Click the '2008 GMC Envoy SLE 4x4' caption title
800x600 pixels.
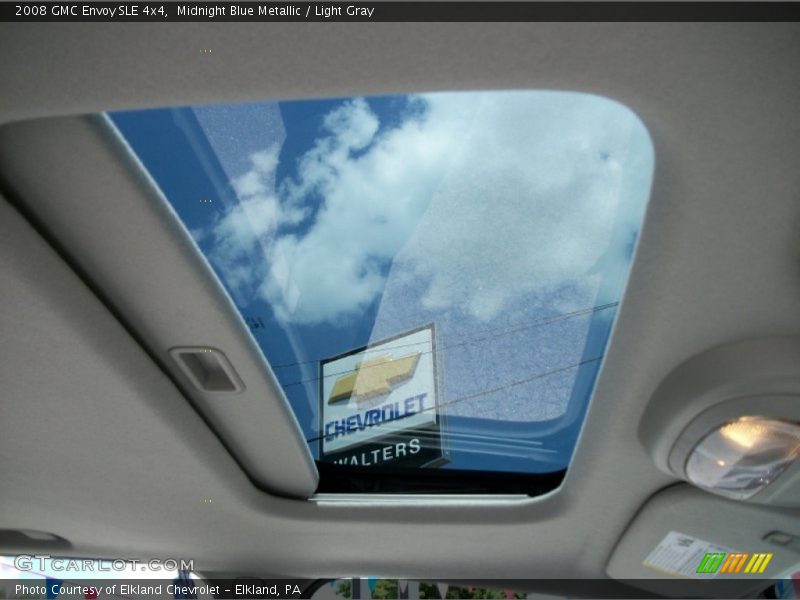91,11
